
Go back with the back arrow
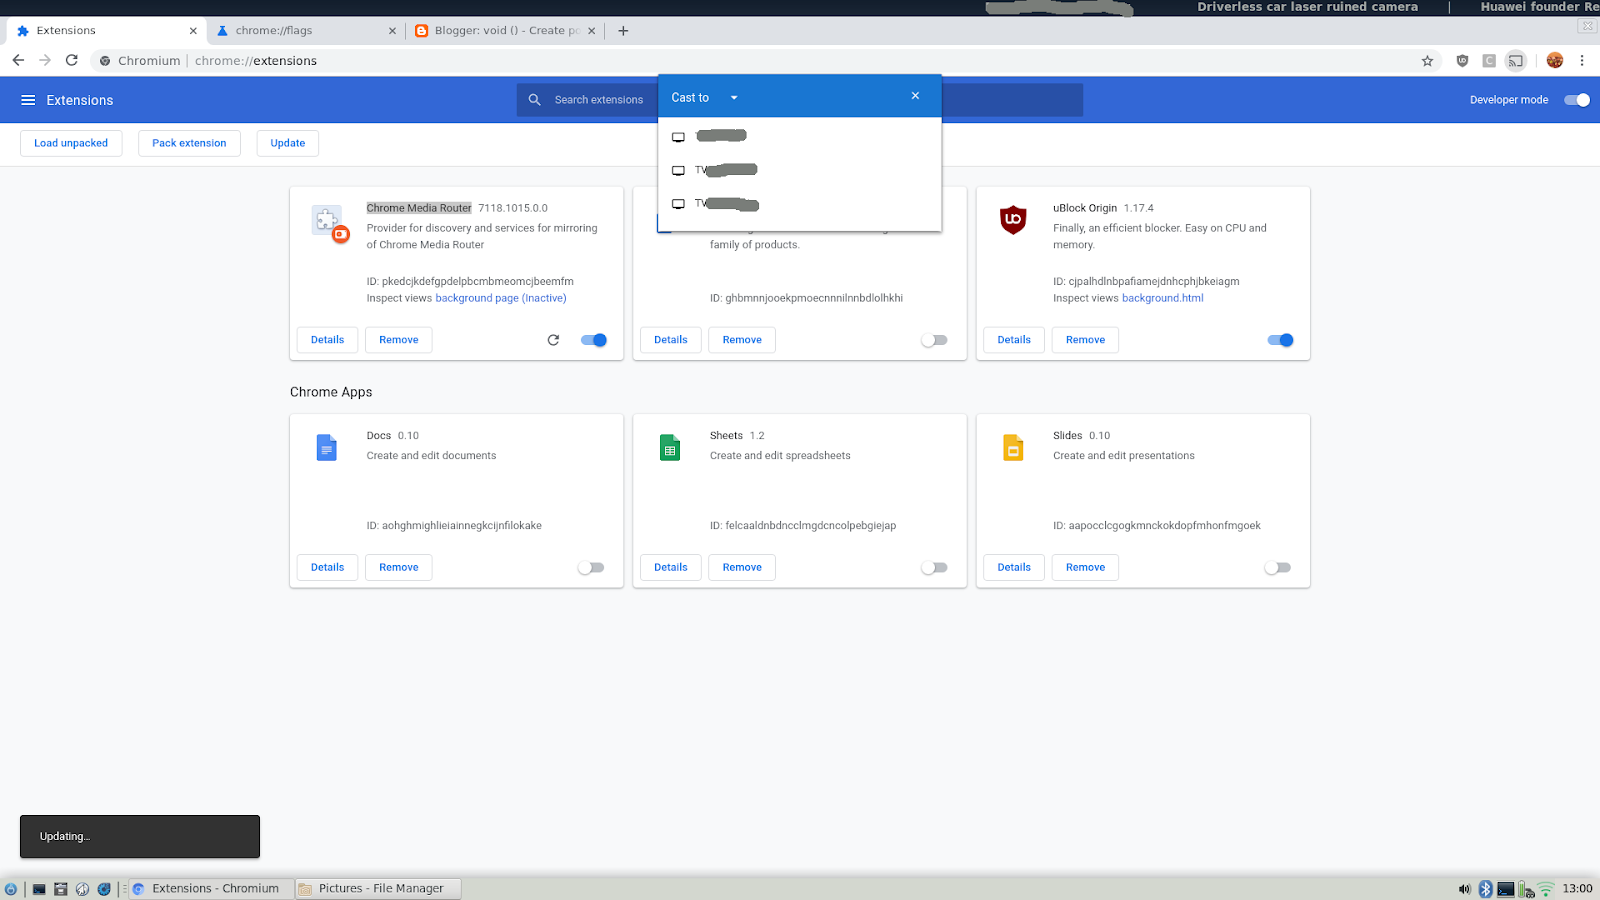[x=18, y=61]
